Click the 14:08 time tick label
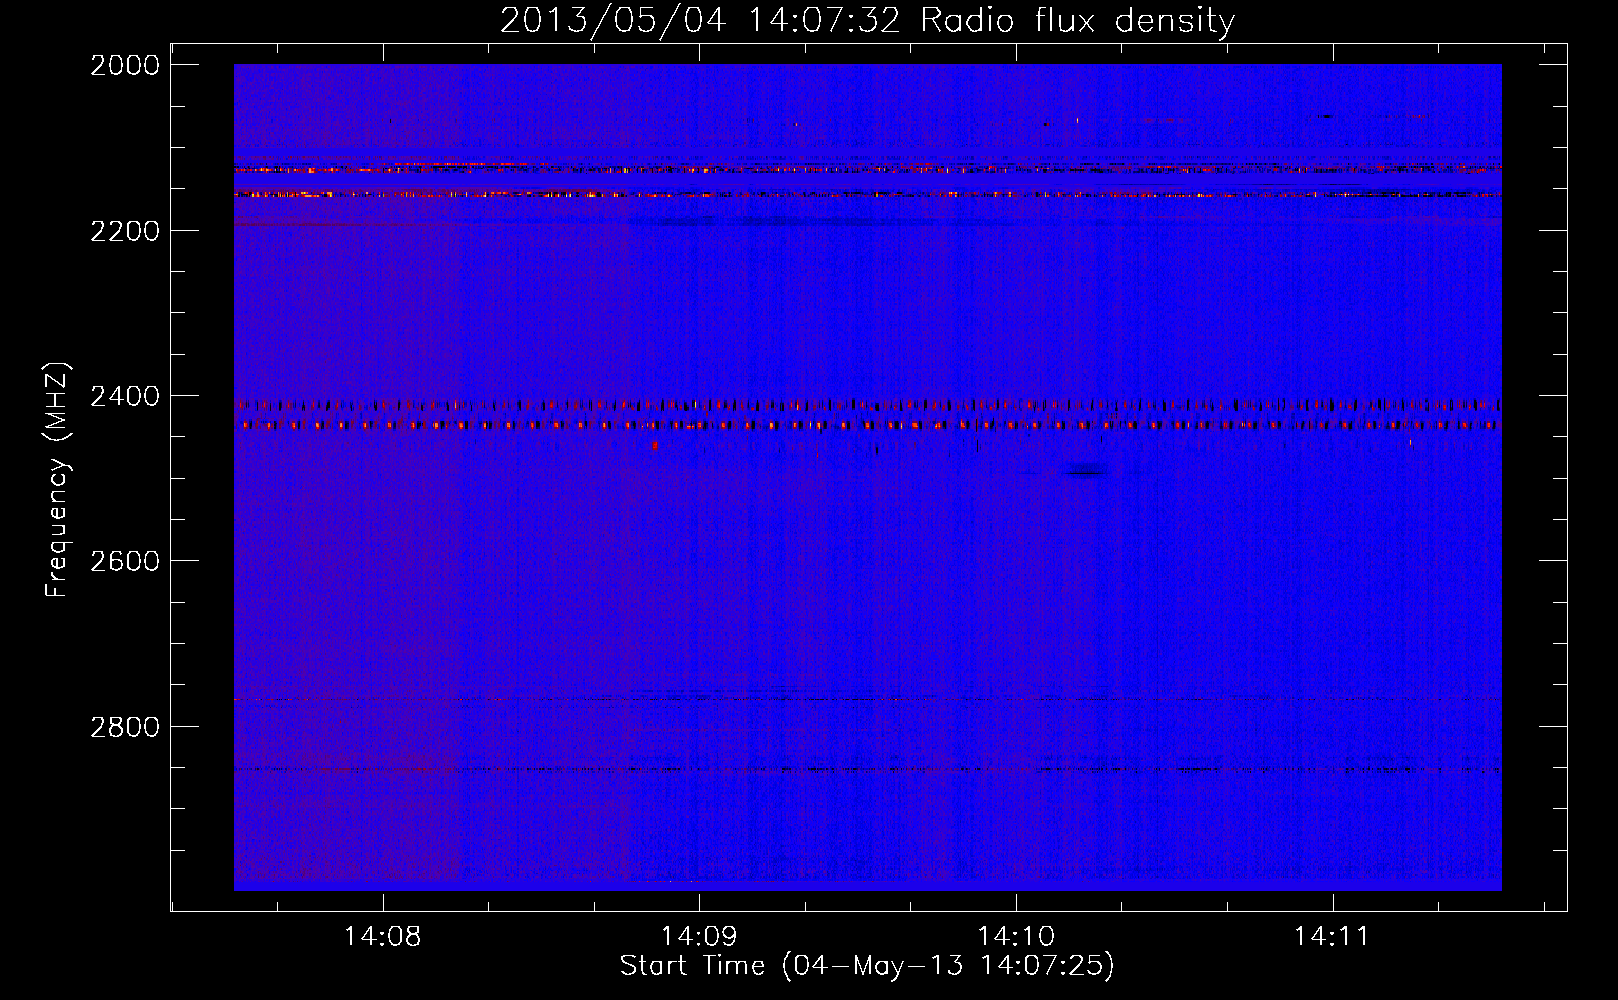The height and width of the screenshot is (1000, 1618). pyautogui.click(x=383, y=937)
